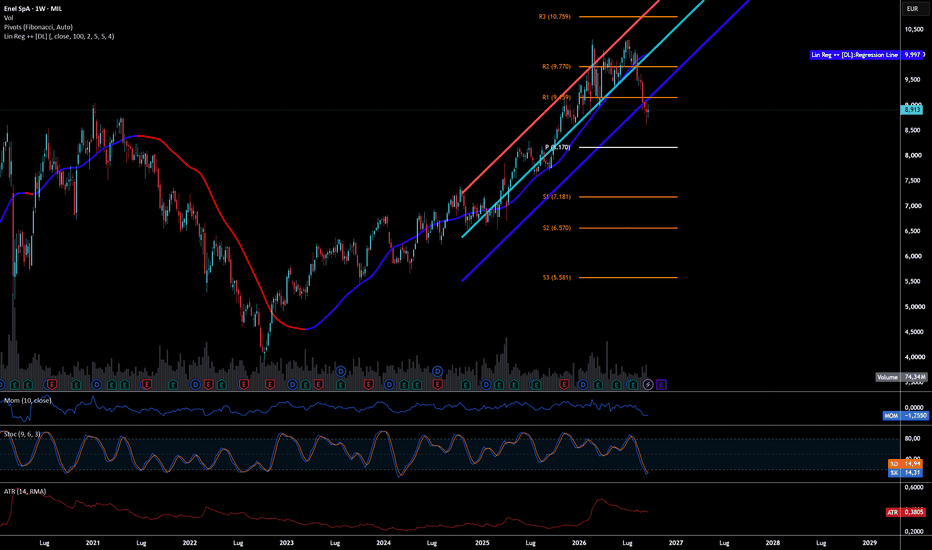Click the Enel SpA symbol title
The height and width of the screenshot is (550, 932).
[x=33, y=9]
